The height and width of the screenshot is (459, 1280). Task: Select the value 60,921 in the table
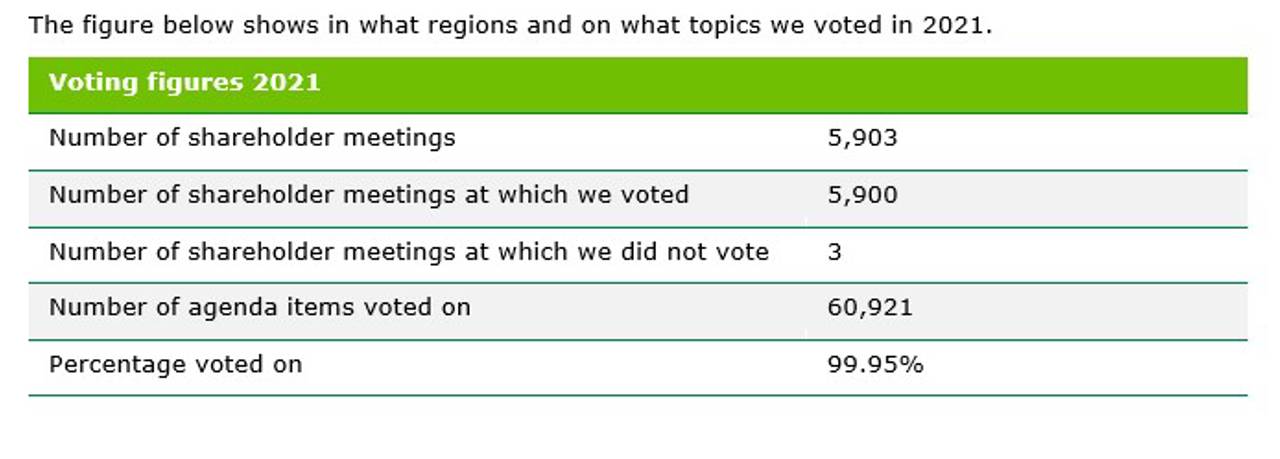870,308
